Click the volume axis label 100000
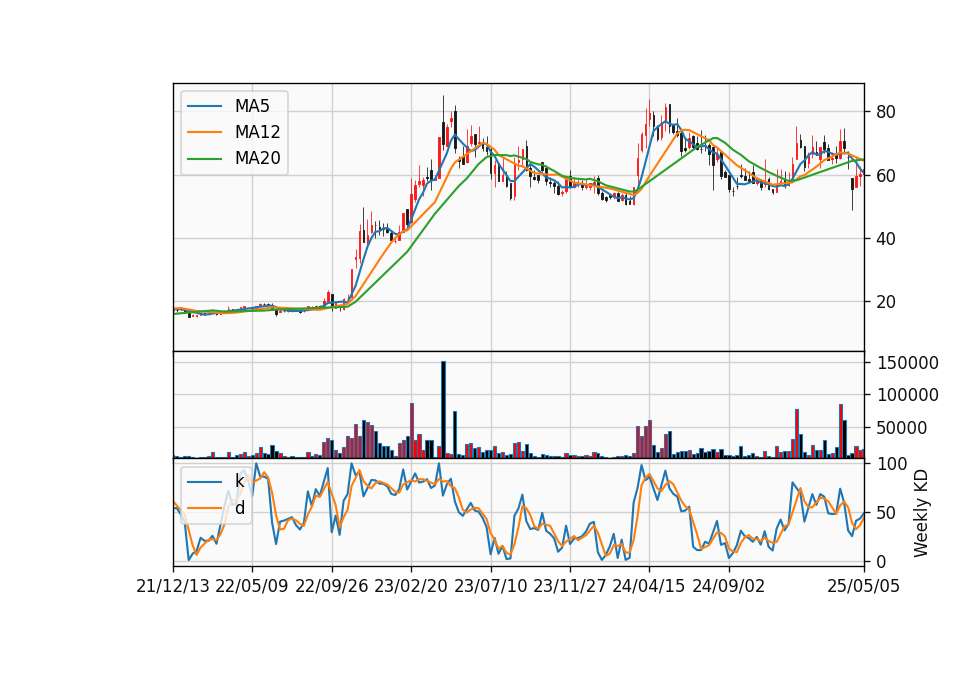This screenshot has width=960, height=690. [908, 395]
